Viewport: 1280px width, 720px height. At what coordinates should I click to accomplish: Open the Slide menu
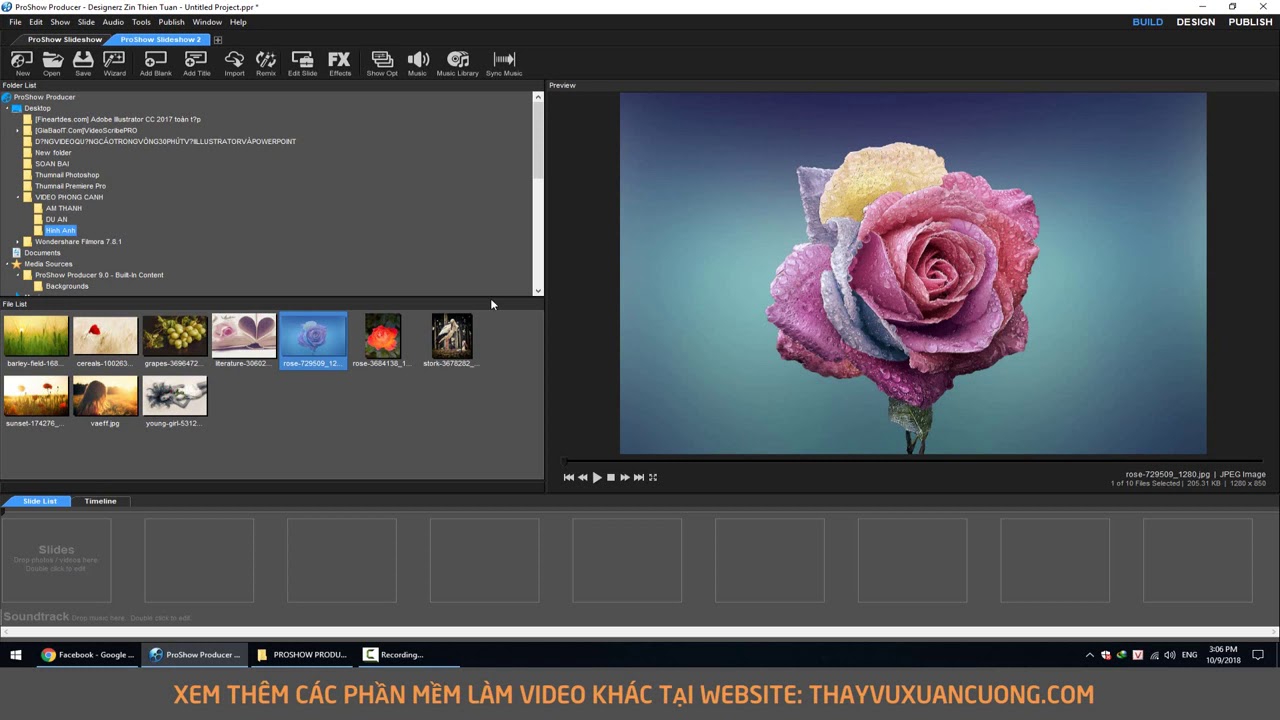[x=86, y=22]
